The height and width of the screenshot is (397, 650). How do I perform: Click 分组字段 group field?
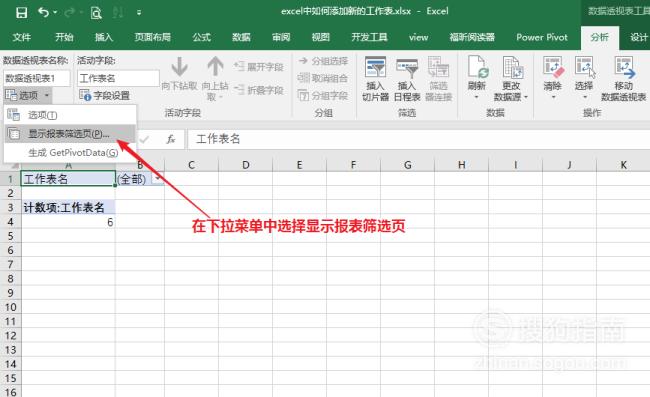pos(323,96)
